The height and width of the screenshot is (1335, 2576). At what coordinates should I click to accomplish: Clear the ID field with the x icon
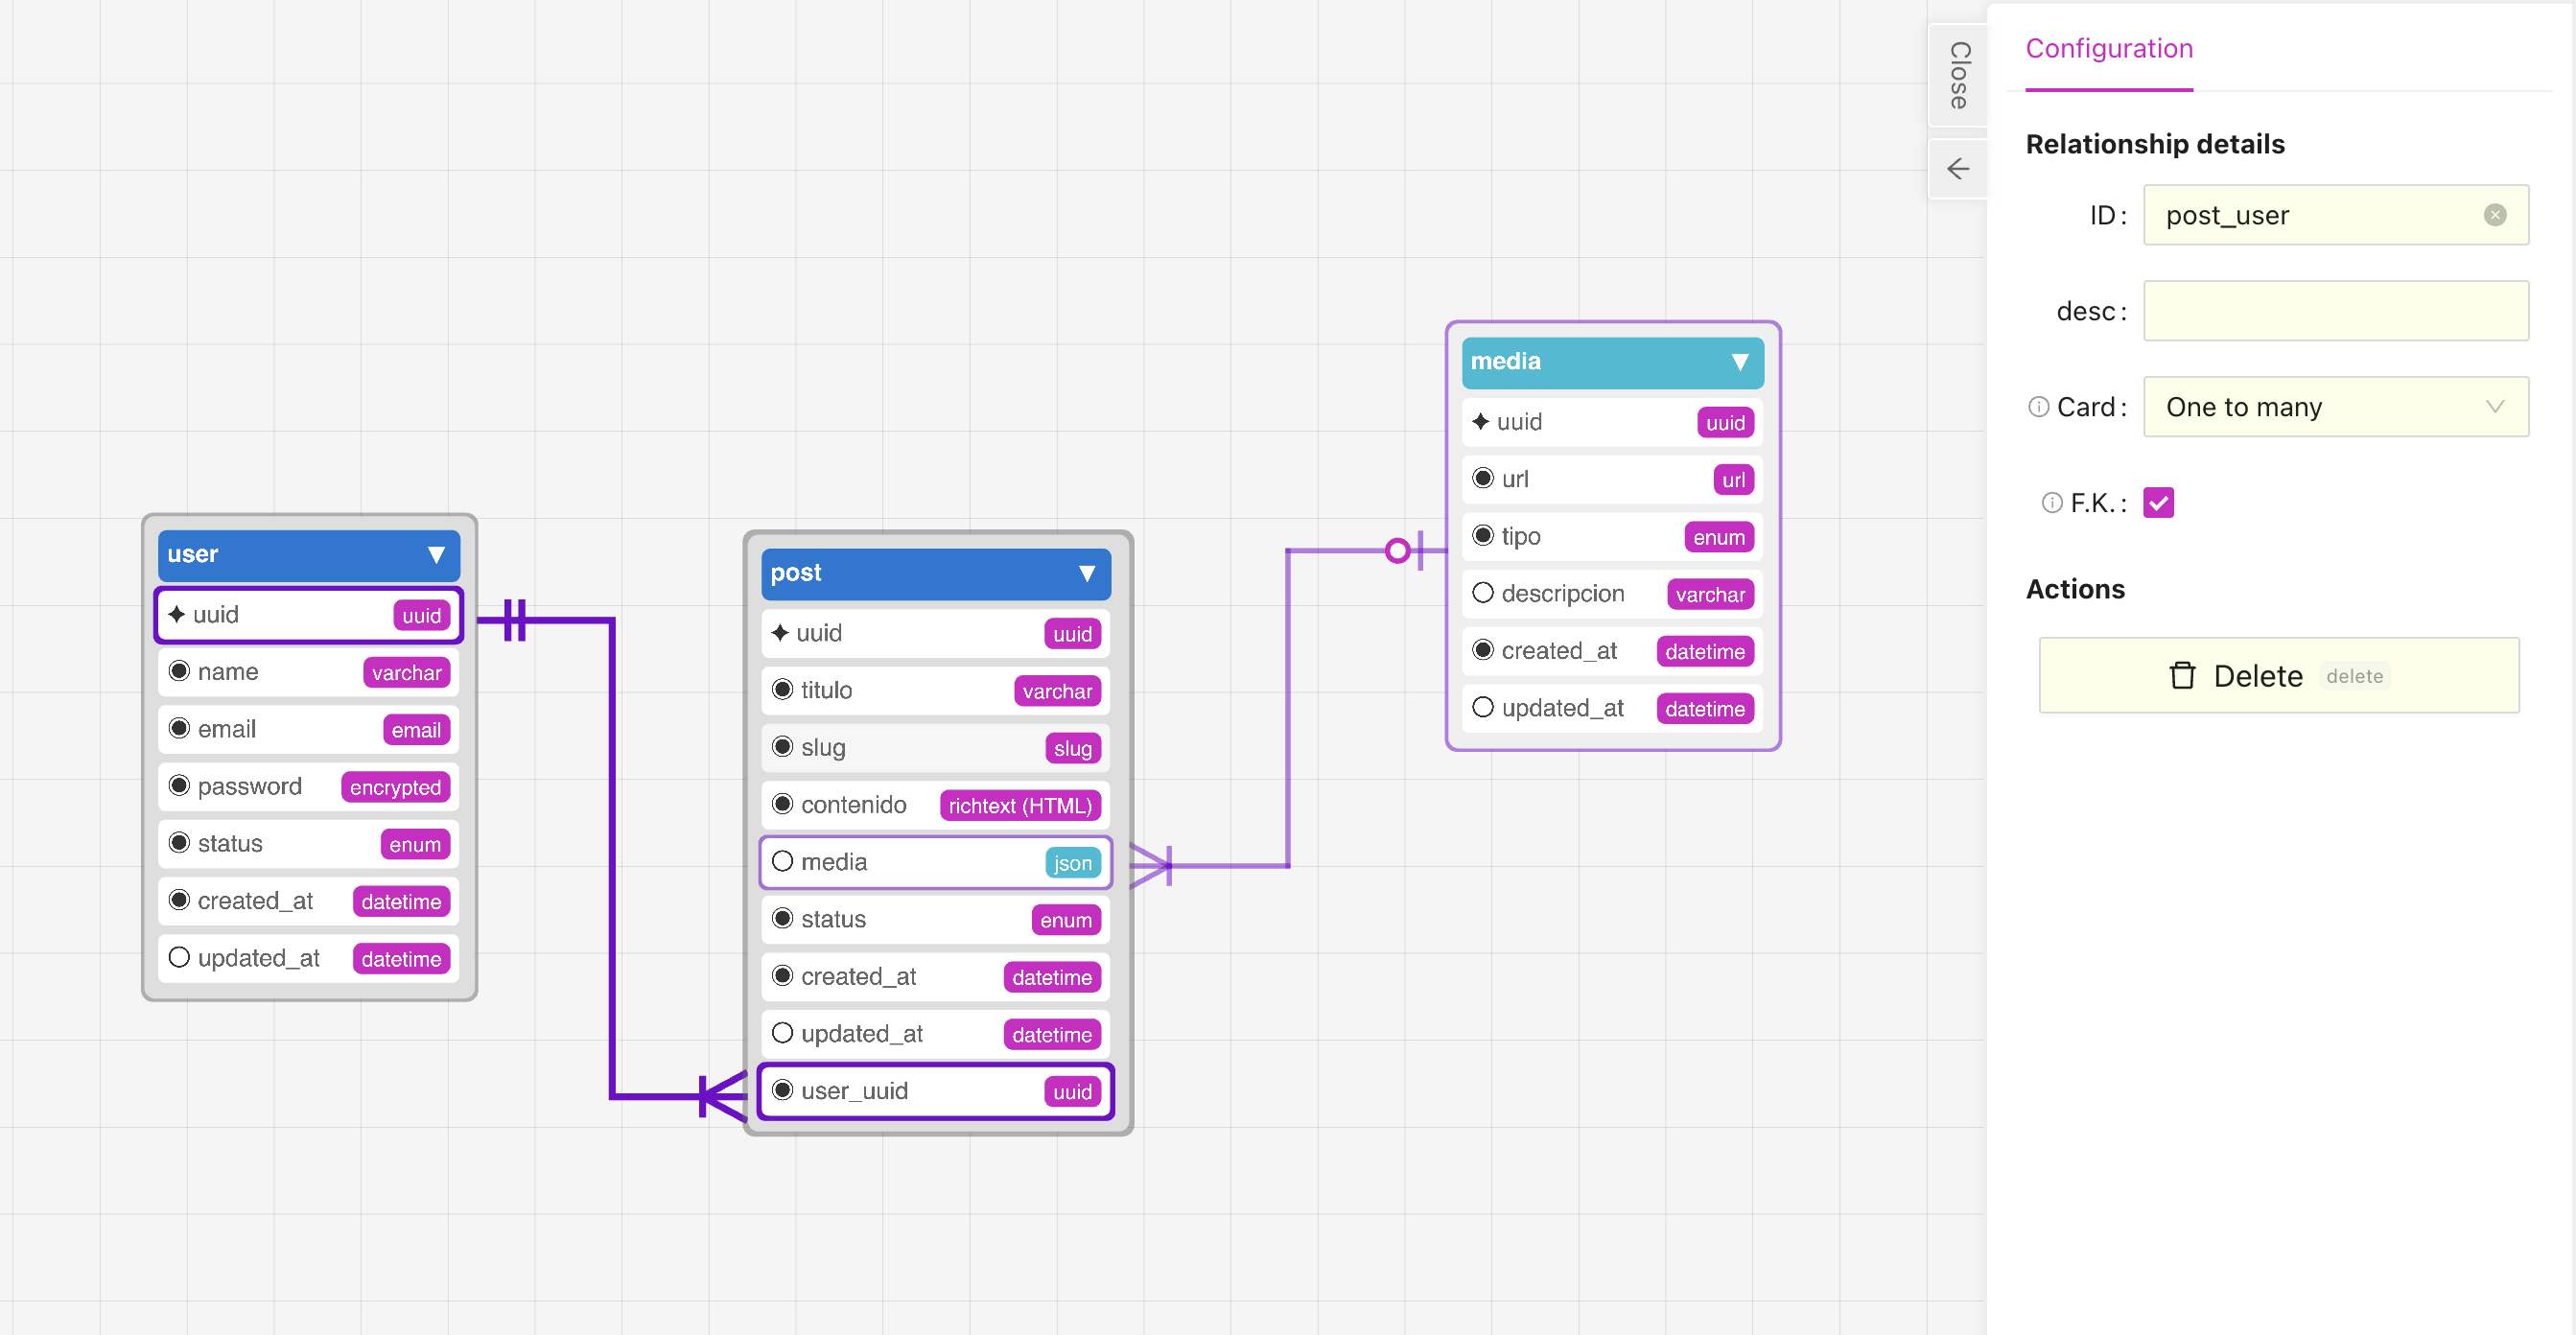point(2494,215)
